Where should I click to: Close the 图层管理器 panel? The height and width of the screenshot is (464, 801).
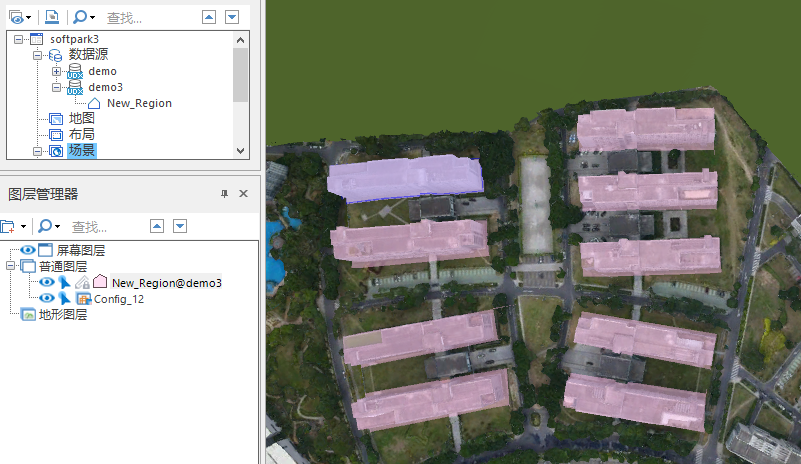point(244,194)
